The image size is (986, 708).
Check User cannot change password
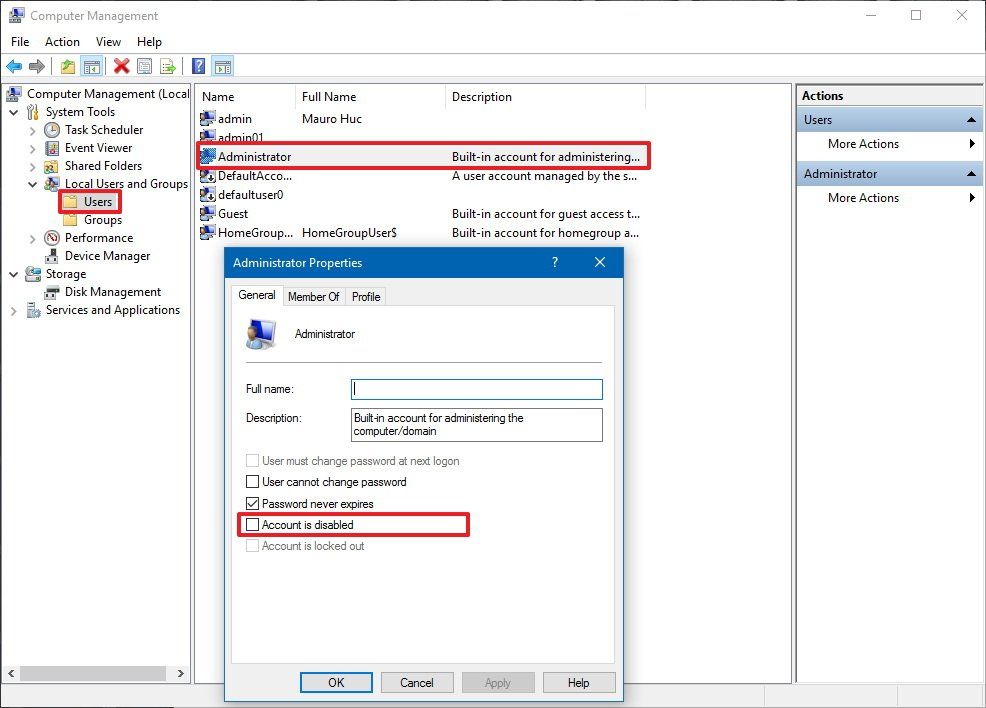[252, 482]
